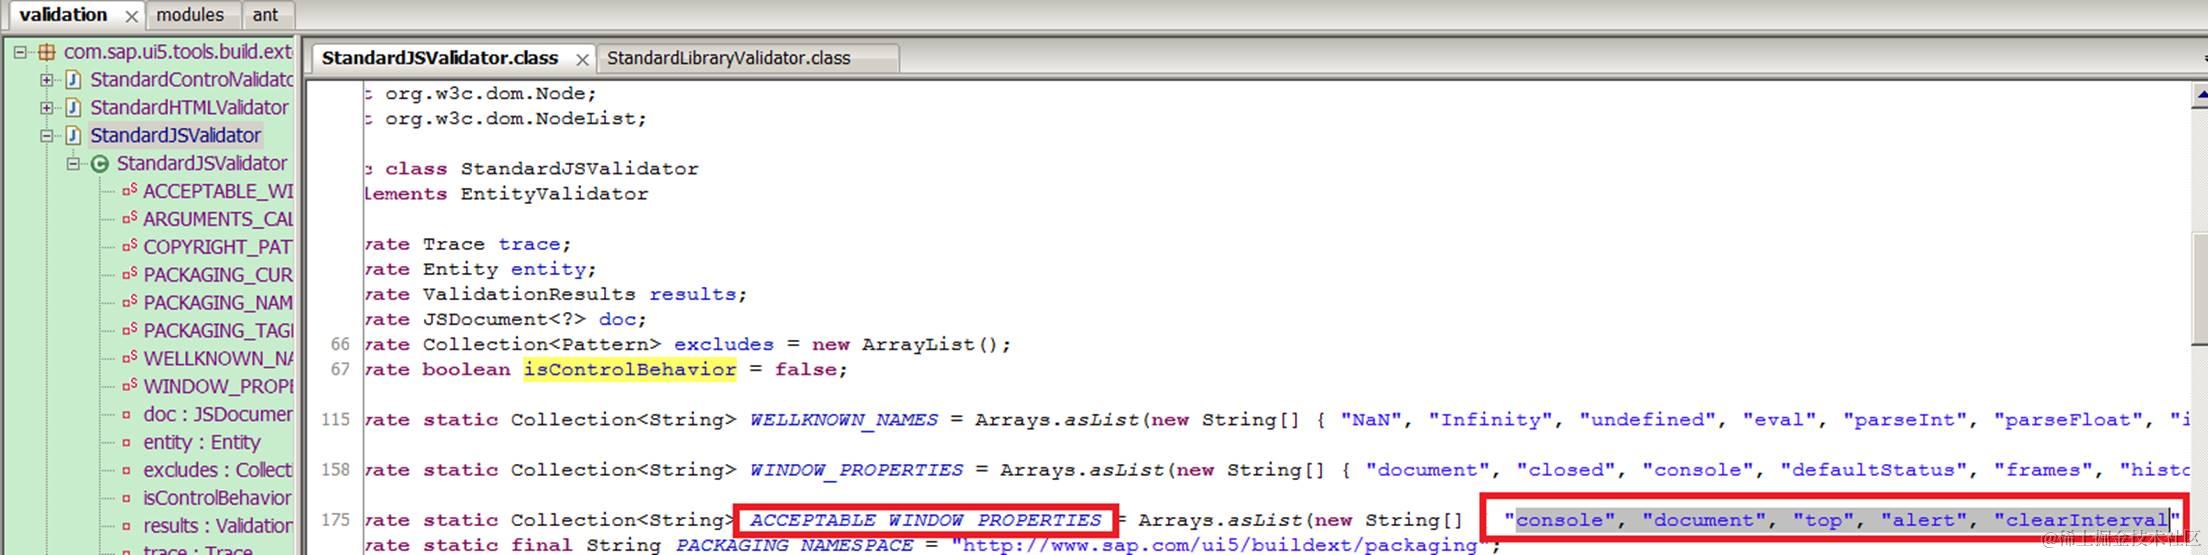
Task: Select WINDOW_PROPE field in the tree
Action: point(218,388)
